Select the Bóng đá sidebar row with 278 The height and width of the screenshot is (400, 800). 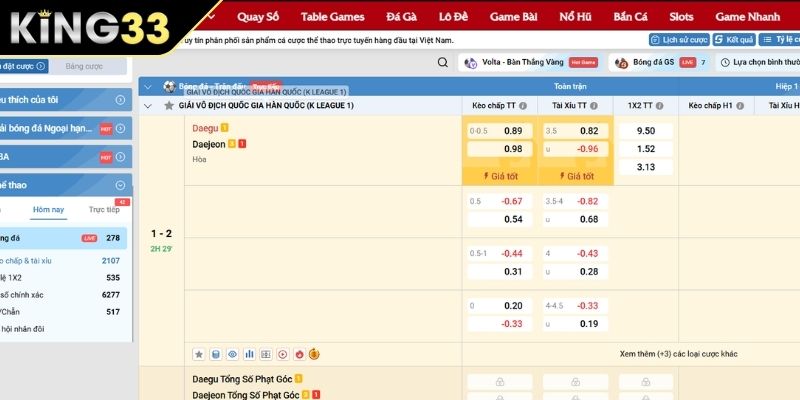tap(62, 238)
